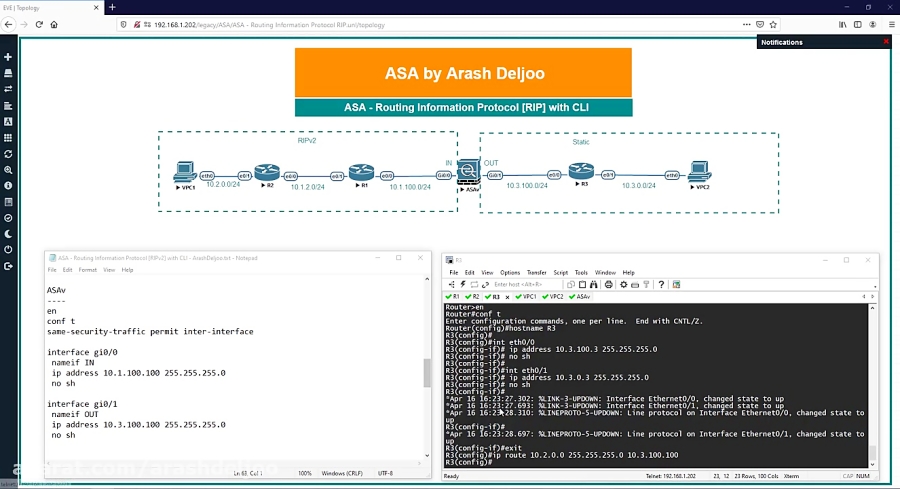Open Session Options gear icon in SecureCRT
This screenshot has width=900, height=489.
(x=623, y=285)
